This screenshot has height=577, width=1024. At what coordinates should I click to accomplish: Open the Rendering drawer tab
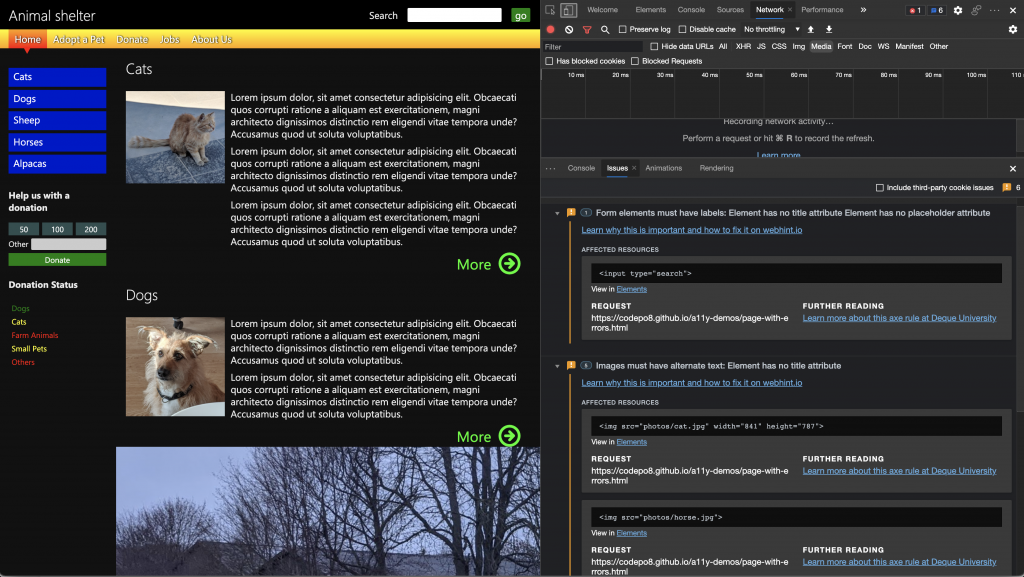[716, 168]
